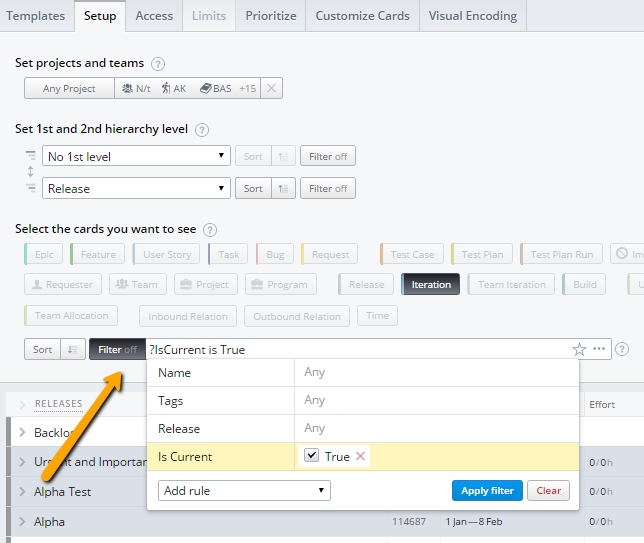644x543 pixels.
Task: Toggle the Time card type
Action: coord(377,315)
